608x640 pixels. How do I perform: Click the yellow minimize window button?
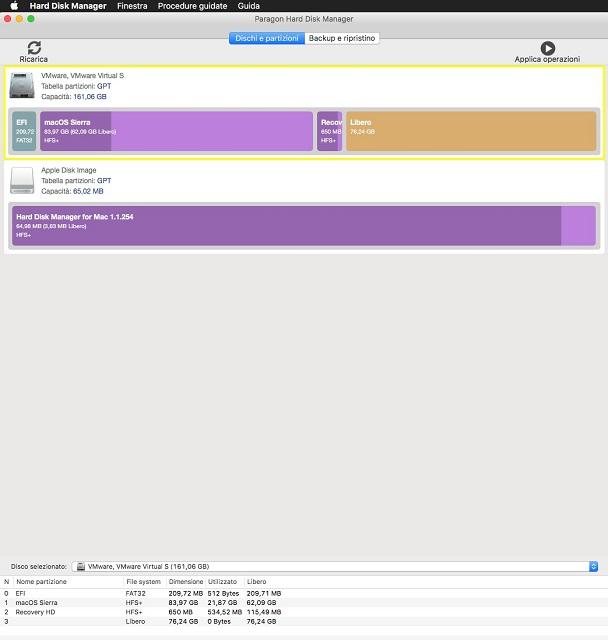coord(19,19)
